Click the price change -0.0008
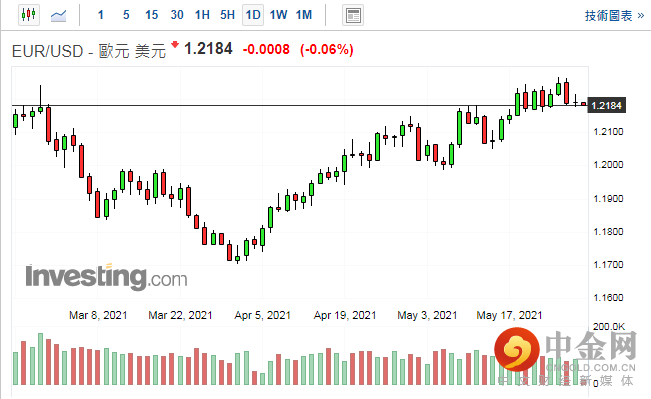This screenshot has height=399, width=651. point(266,49)
